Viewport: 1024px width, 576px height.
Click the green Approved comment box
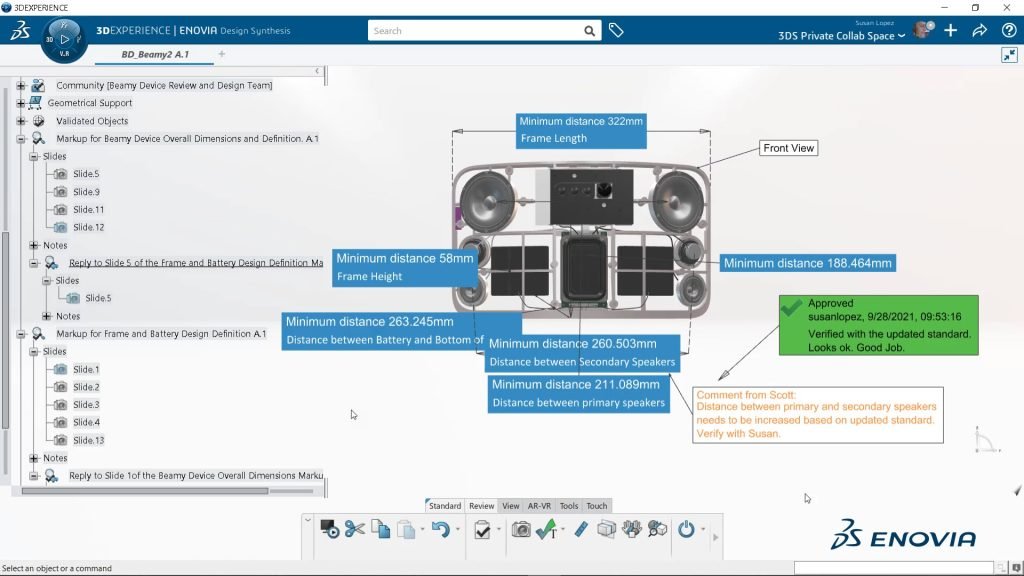point(878,325)
